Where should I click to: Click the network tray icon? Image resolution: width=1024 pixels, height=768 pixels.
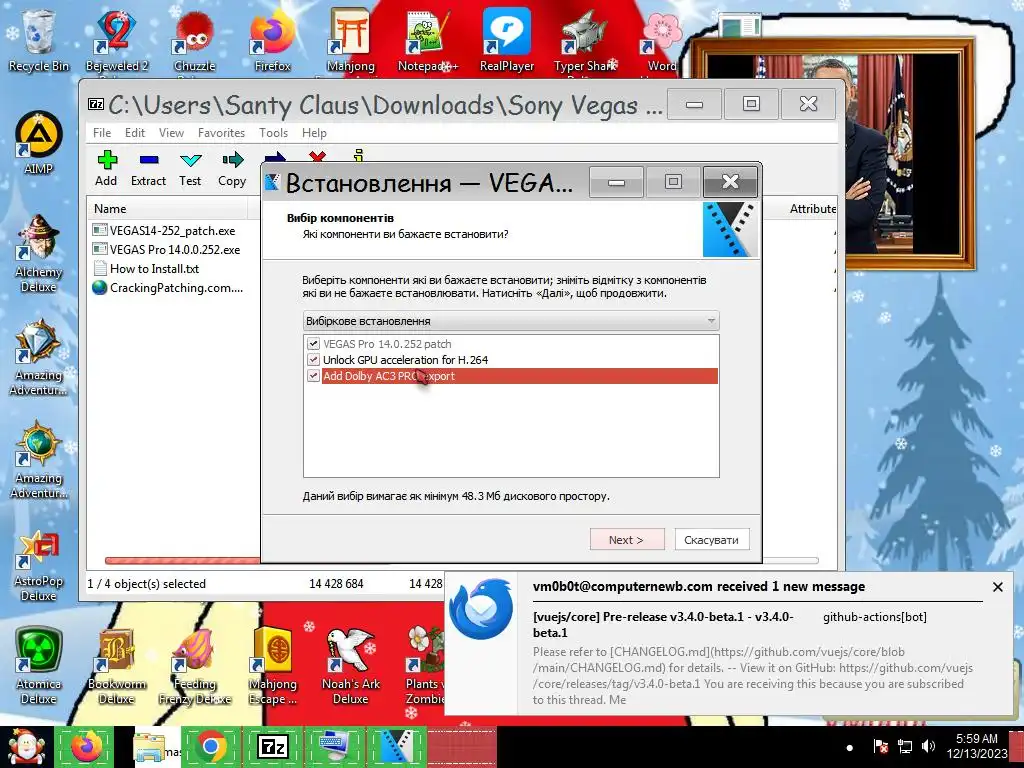[904, 746]
